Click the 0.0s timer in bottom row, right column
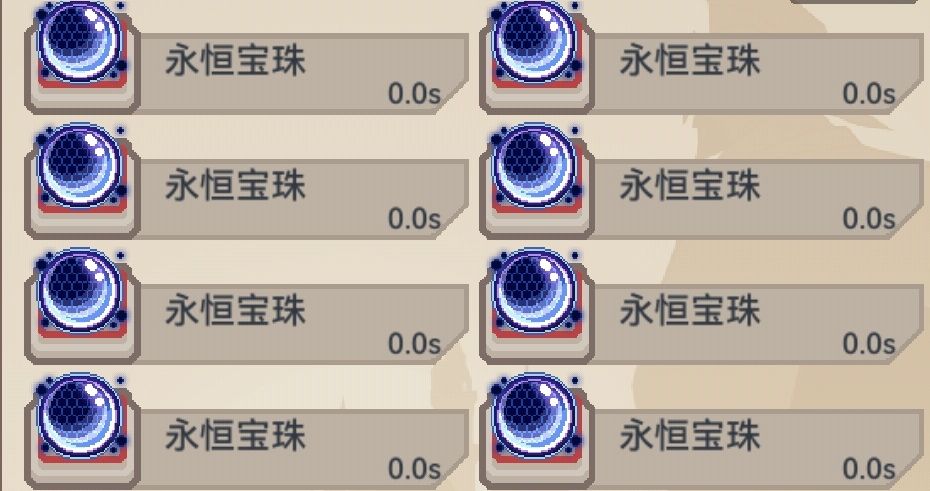This screenshot has height=491, width=930. (869, 469)
